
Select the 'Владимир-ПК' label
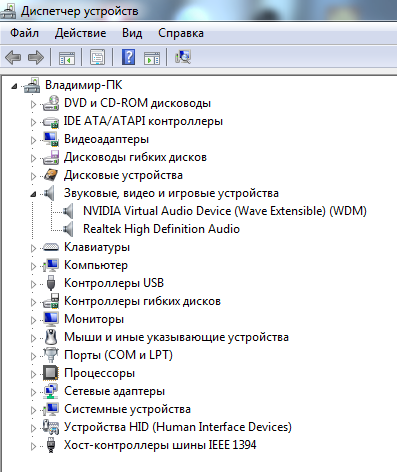84,85
